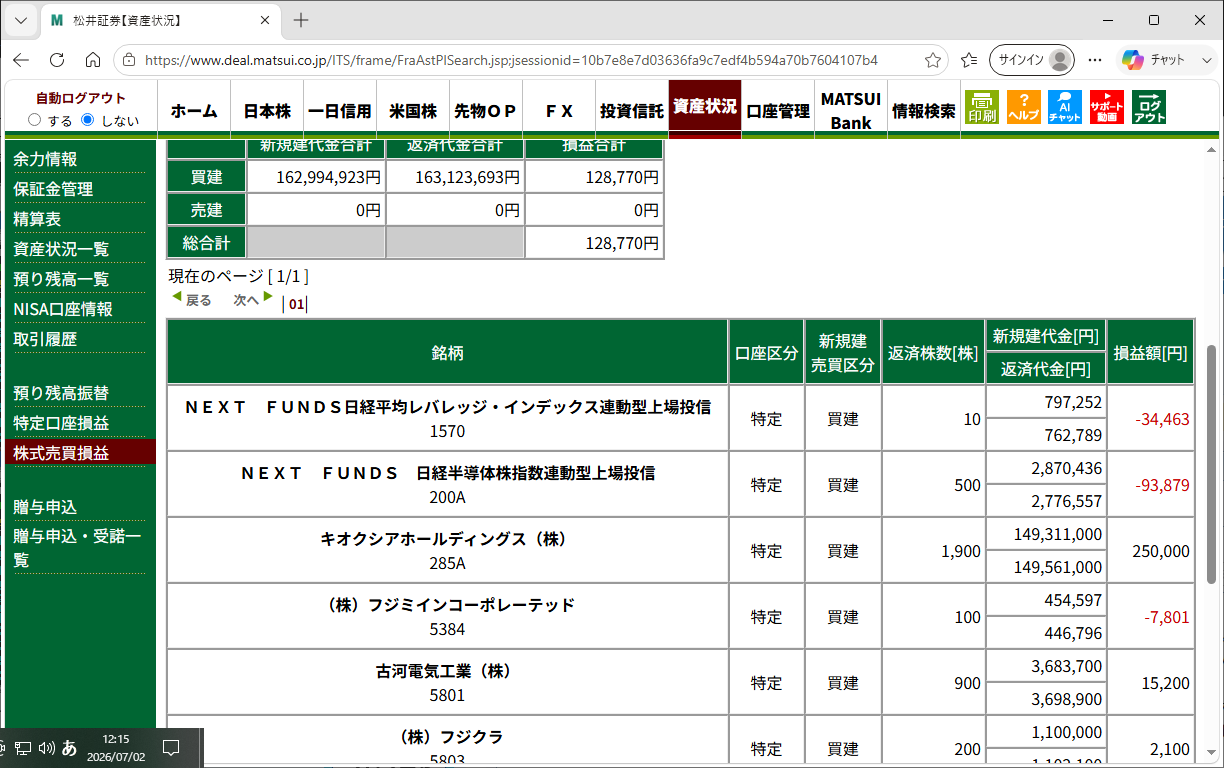Add page to favorites star icon
Image resolution: width=1224 pixels, height=768 pixels.
coord(933,60)
